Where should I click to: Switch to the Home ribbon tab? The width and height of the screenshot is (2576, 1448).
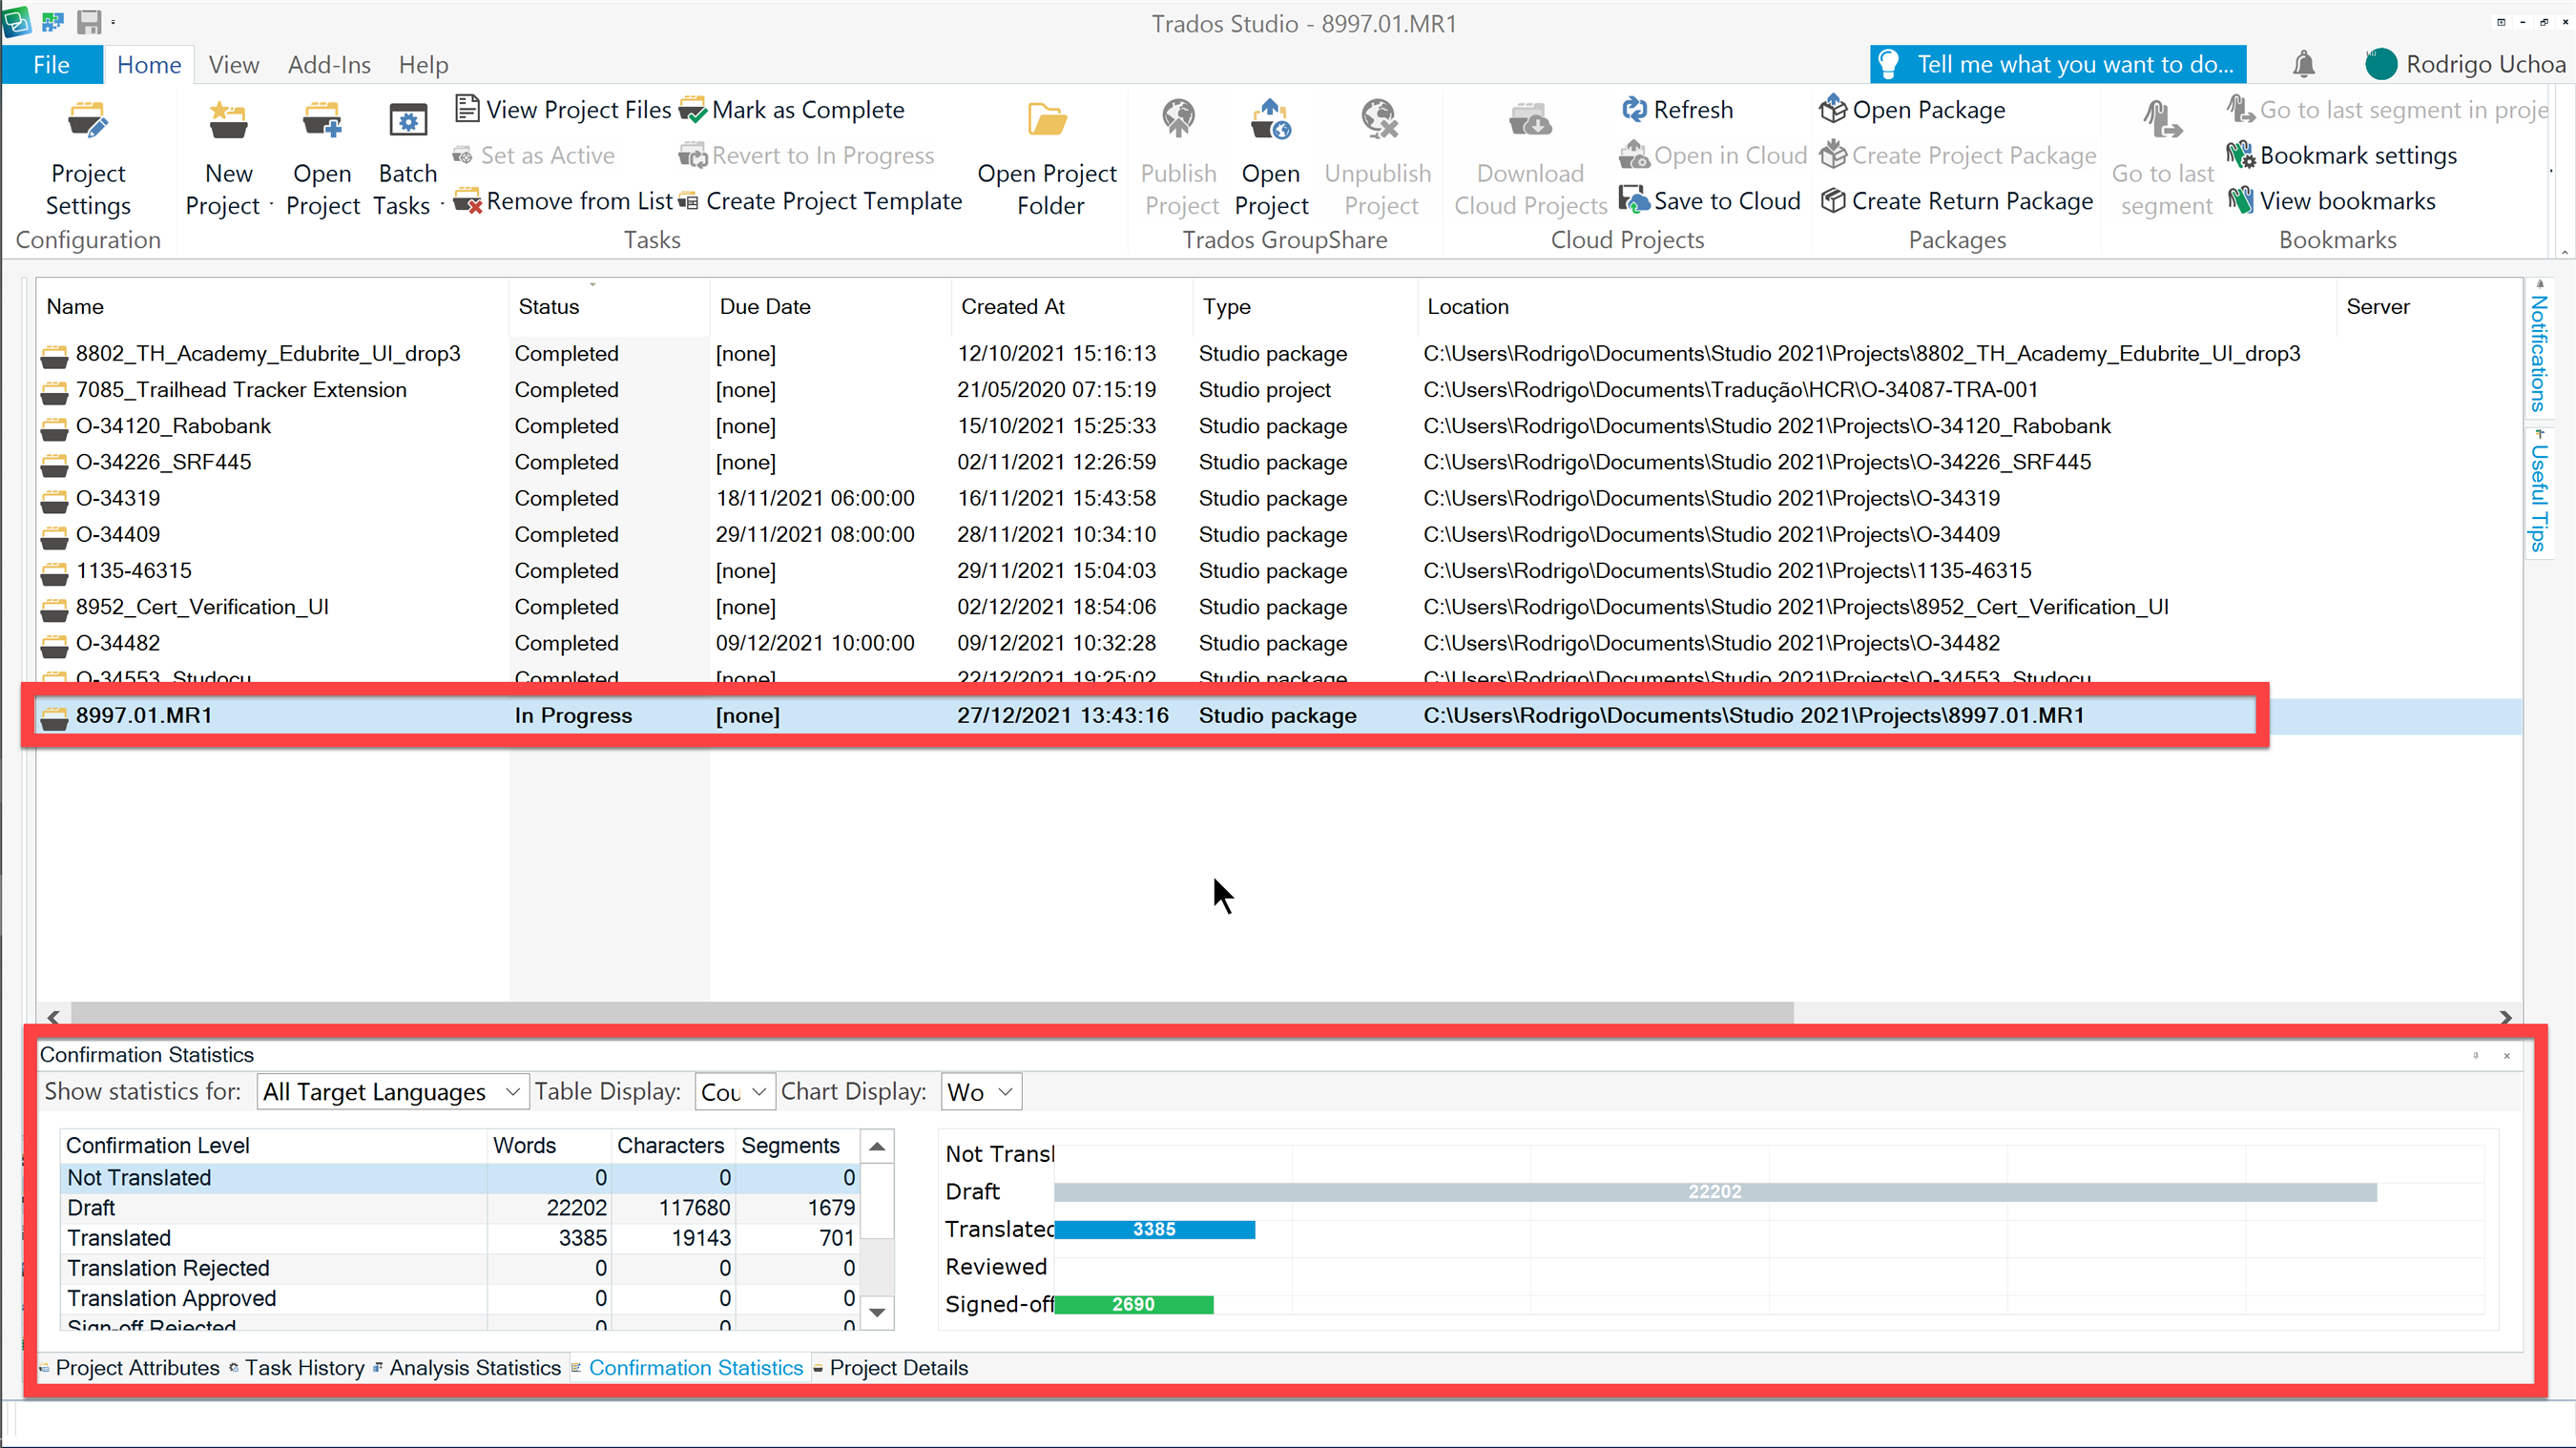point(149,64)
